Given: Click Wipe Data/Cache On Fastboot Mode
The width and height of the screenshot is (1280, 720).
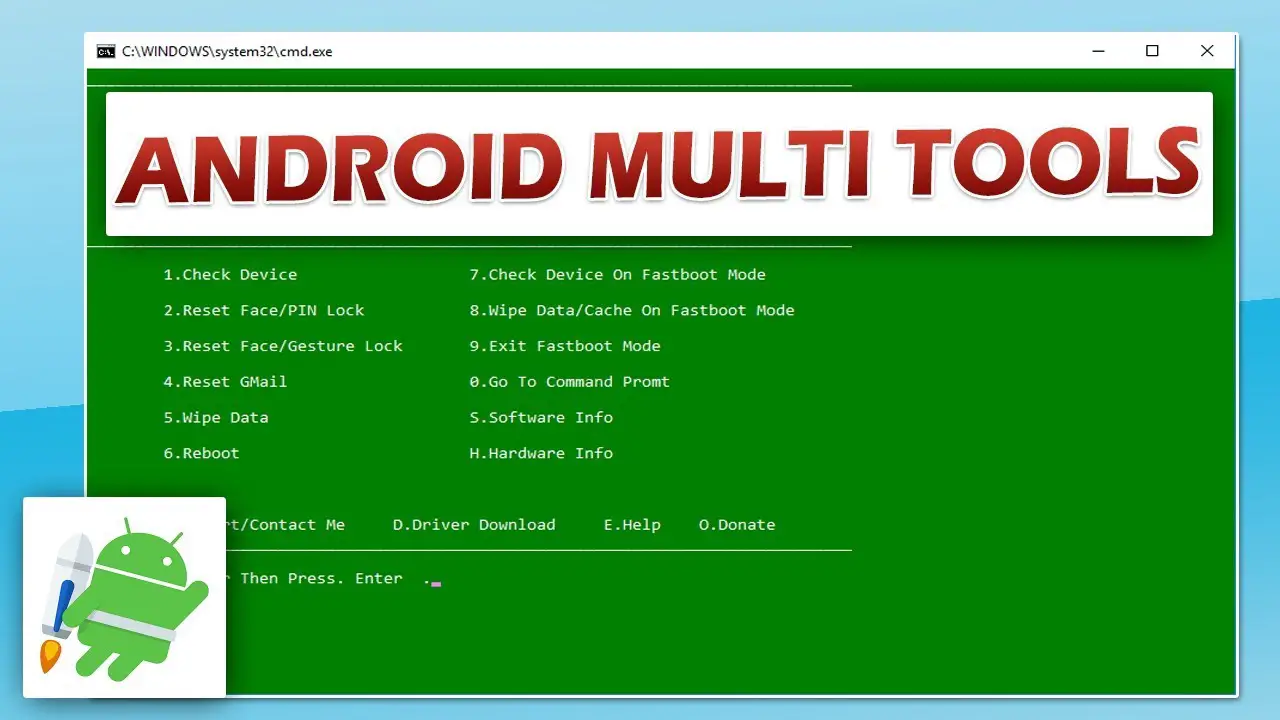Looking at the screenshot, I should pos(632,311).
